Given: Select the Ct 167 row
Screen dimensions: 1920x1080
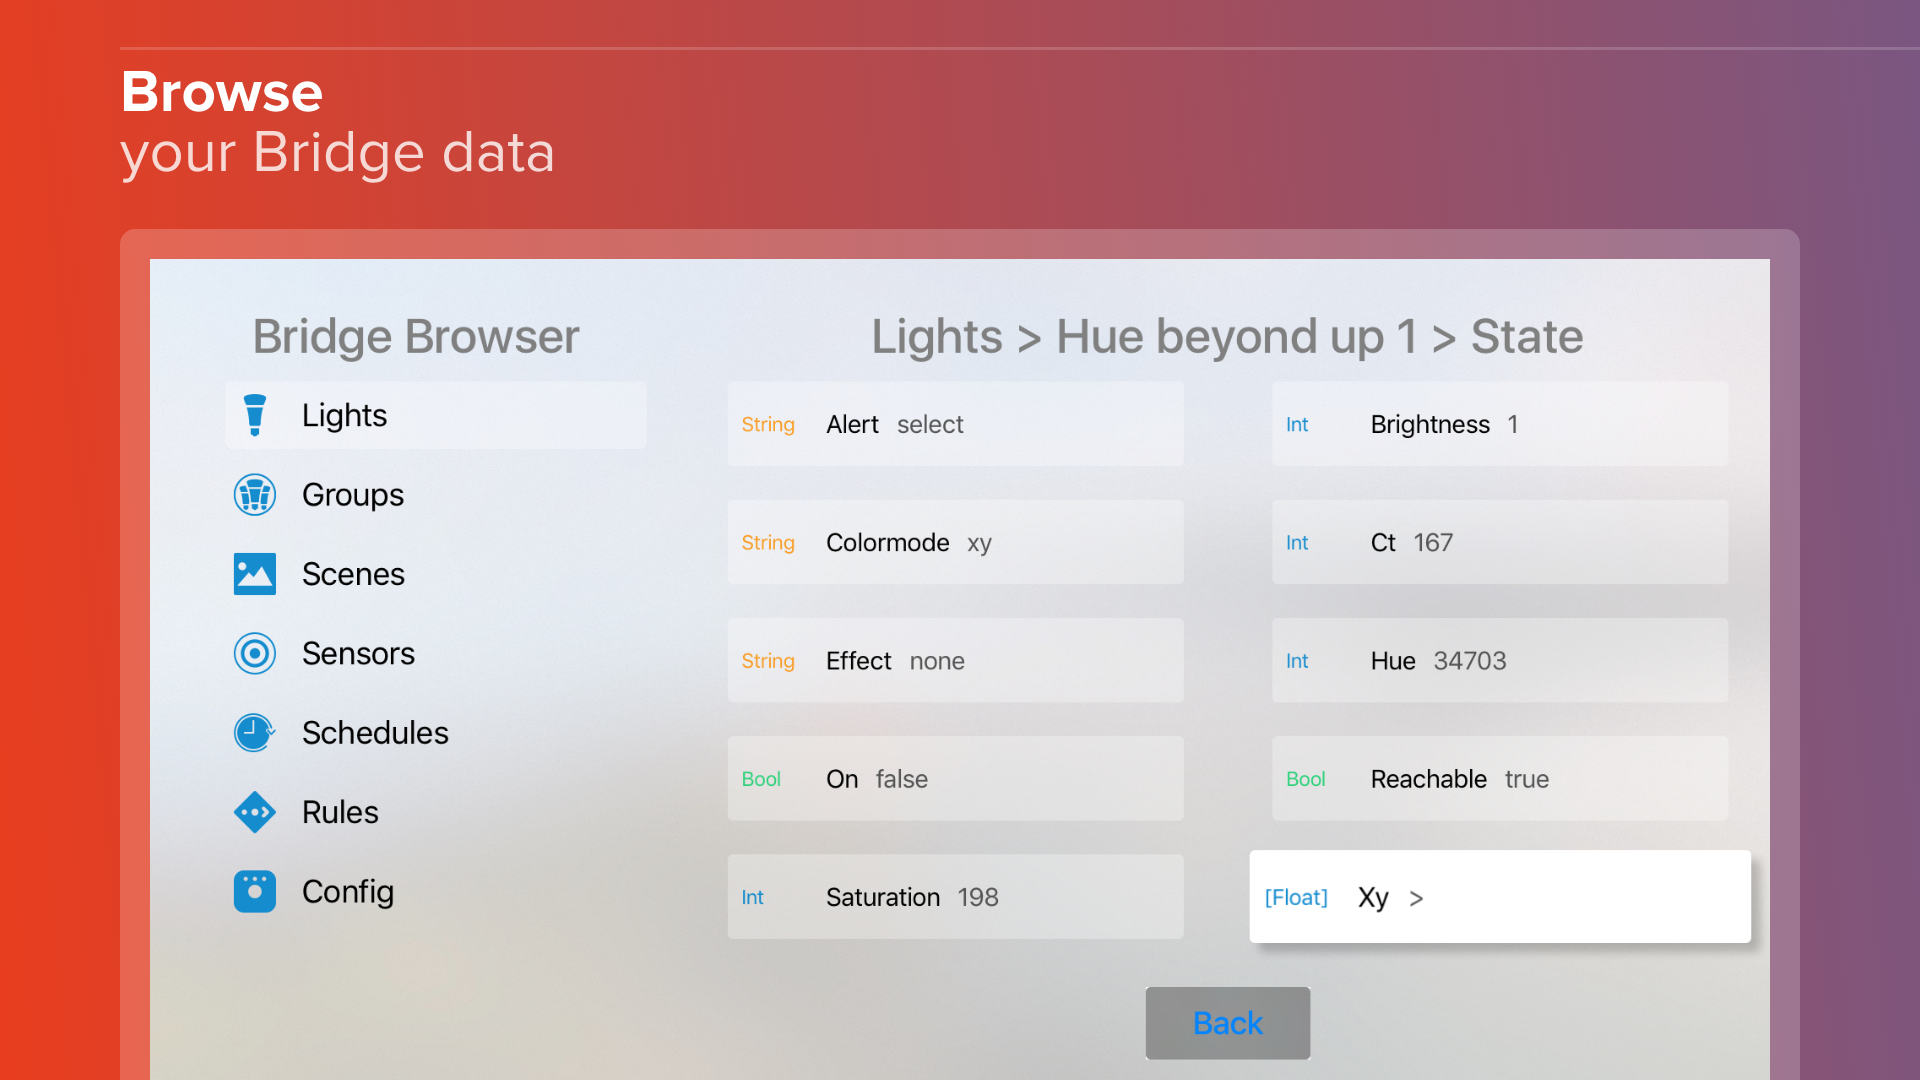Looking at the screenshot, I should (x=1500, y=542).
